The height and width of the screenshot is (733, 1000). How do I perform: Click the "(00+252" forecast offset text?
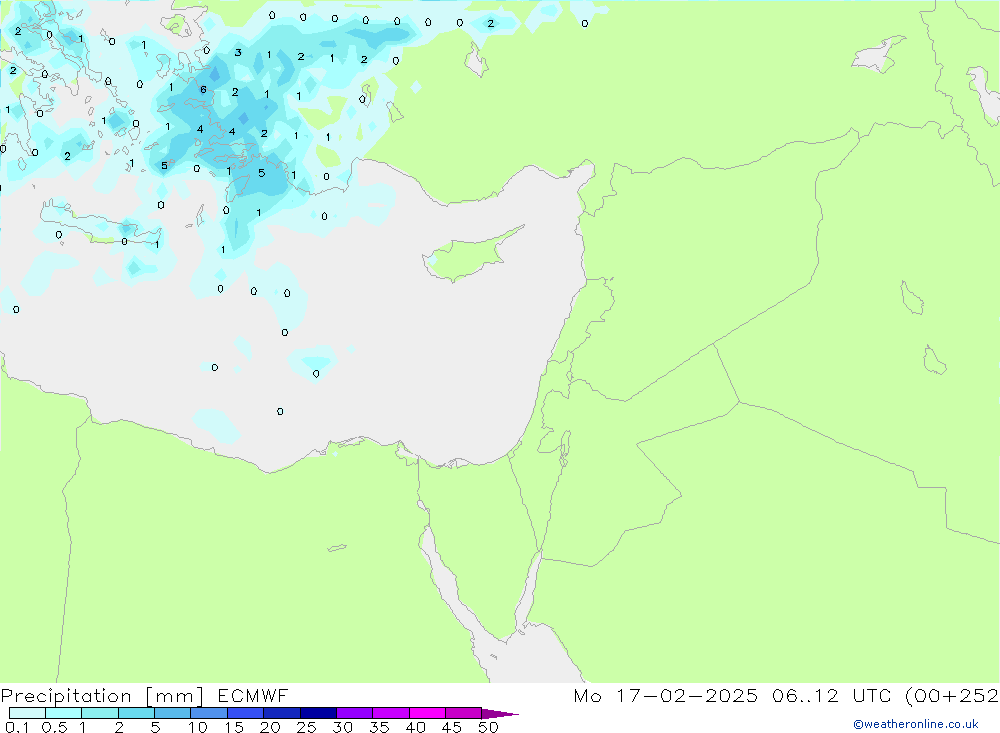point(952,696)
